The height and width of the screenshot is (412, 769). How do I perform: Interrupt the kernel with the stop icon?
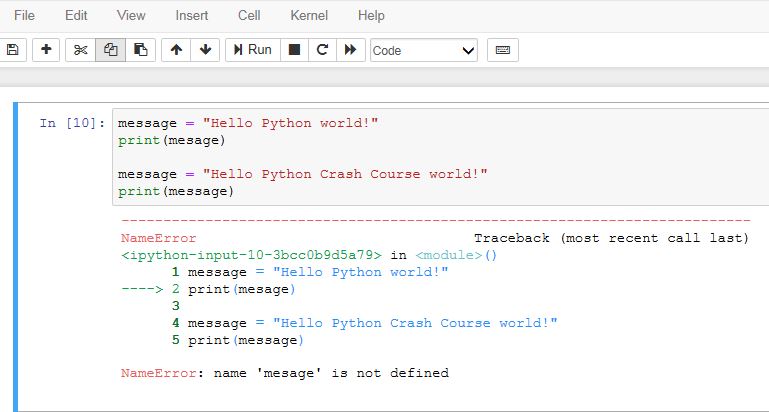294,50
